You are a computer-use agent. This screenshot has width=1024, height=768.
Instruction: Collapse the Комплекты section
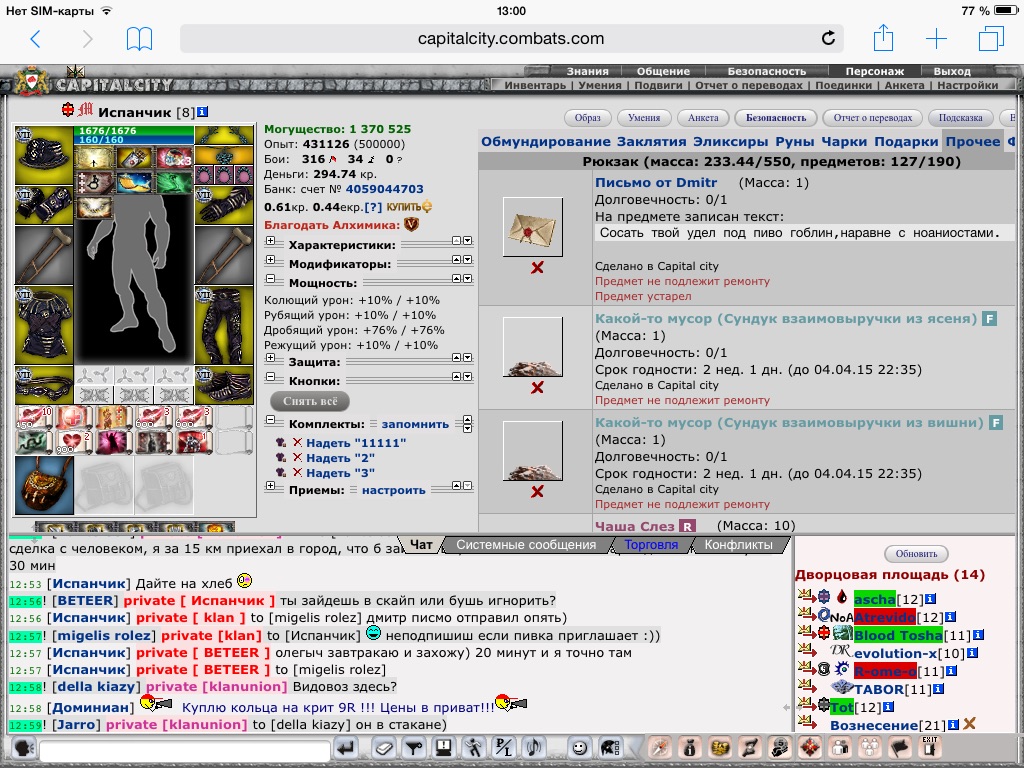tap(270, 421)
